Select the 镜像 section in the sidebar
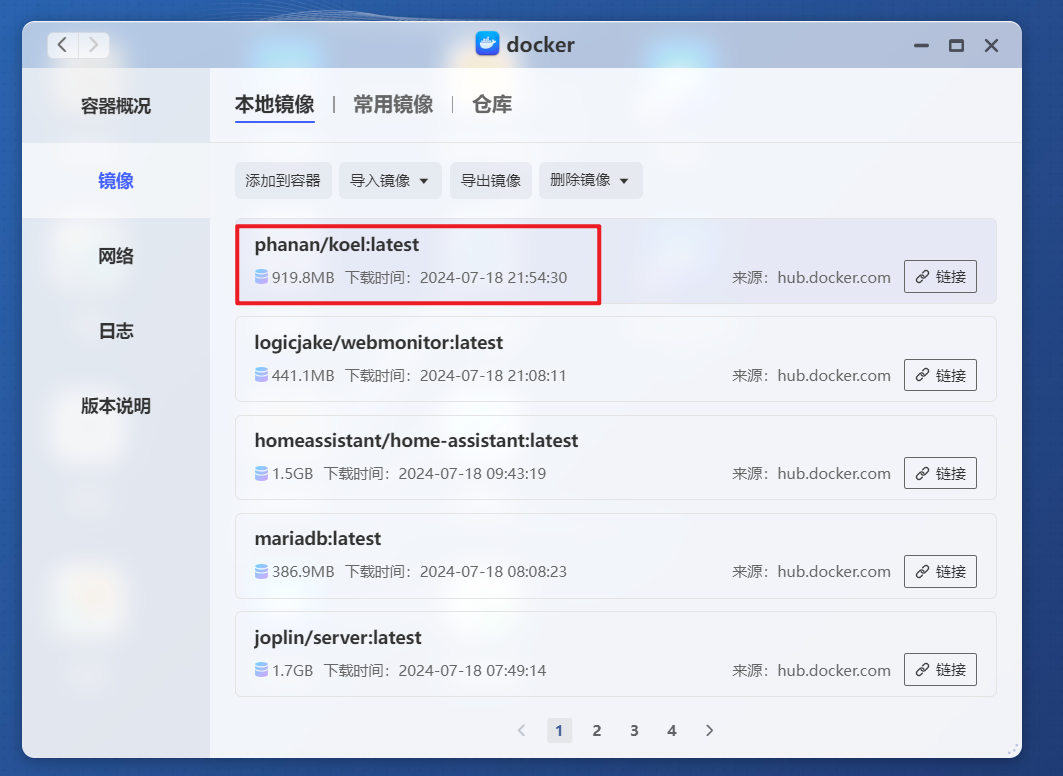The width and height of the screenshot is (1063, 776). [x=115, y=180]
